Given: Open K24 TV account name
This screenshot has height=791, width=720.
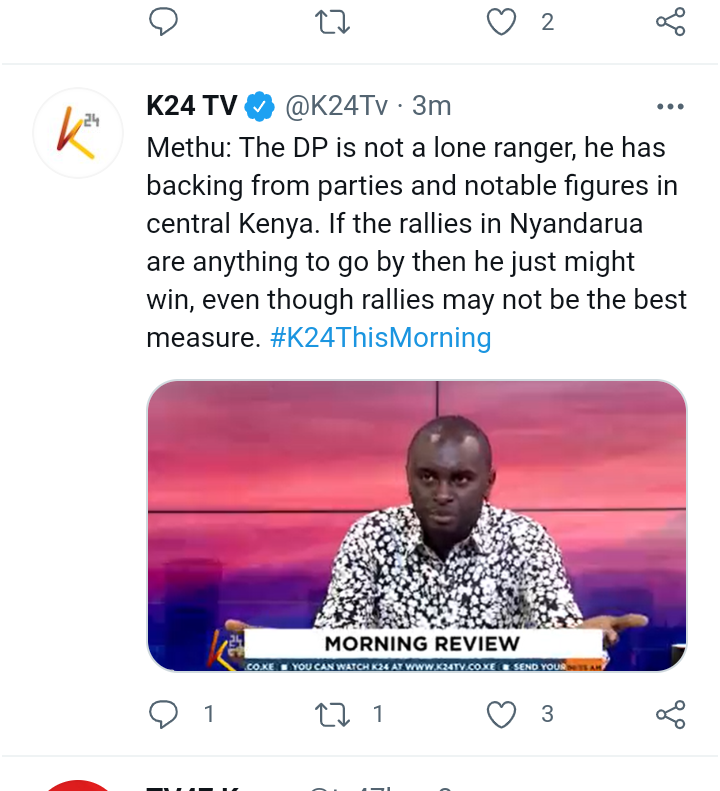Looking at the screenshot, I should pos(192,106).
